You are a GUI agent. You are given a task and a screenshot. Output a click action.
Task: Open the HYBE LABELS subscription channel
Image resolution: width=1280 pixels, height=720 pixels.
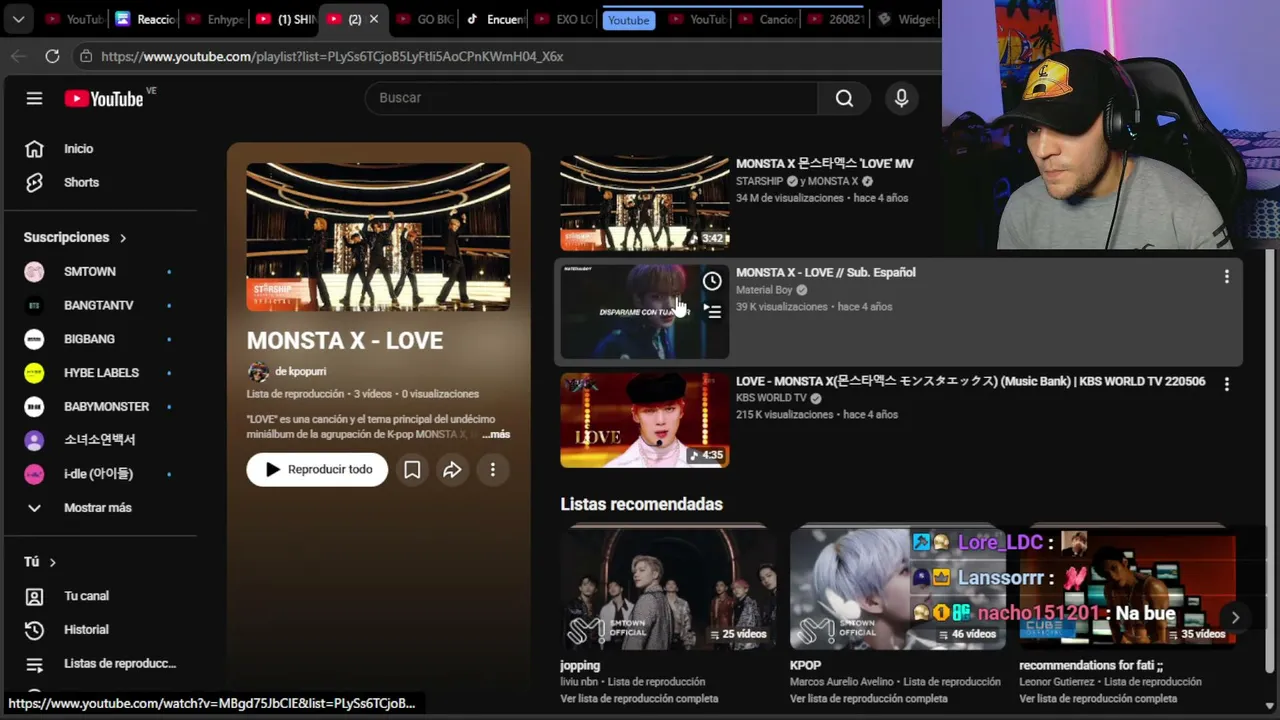(x=100, y=373)
